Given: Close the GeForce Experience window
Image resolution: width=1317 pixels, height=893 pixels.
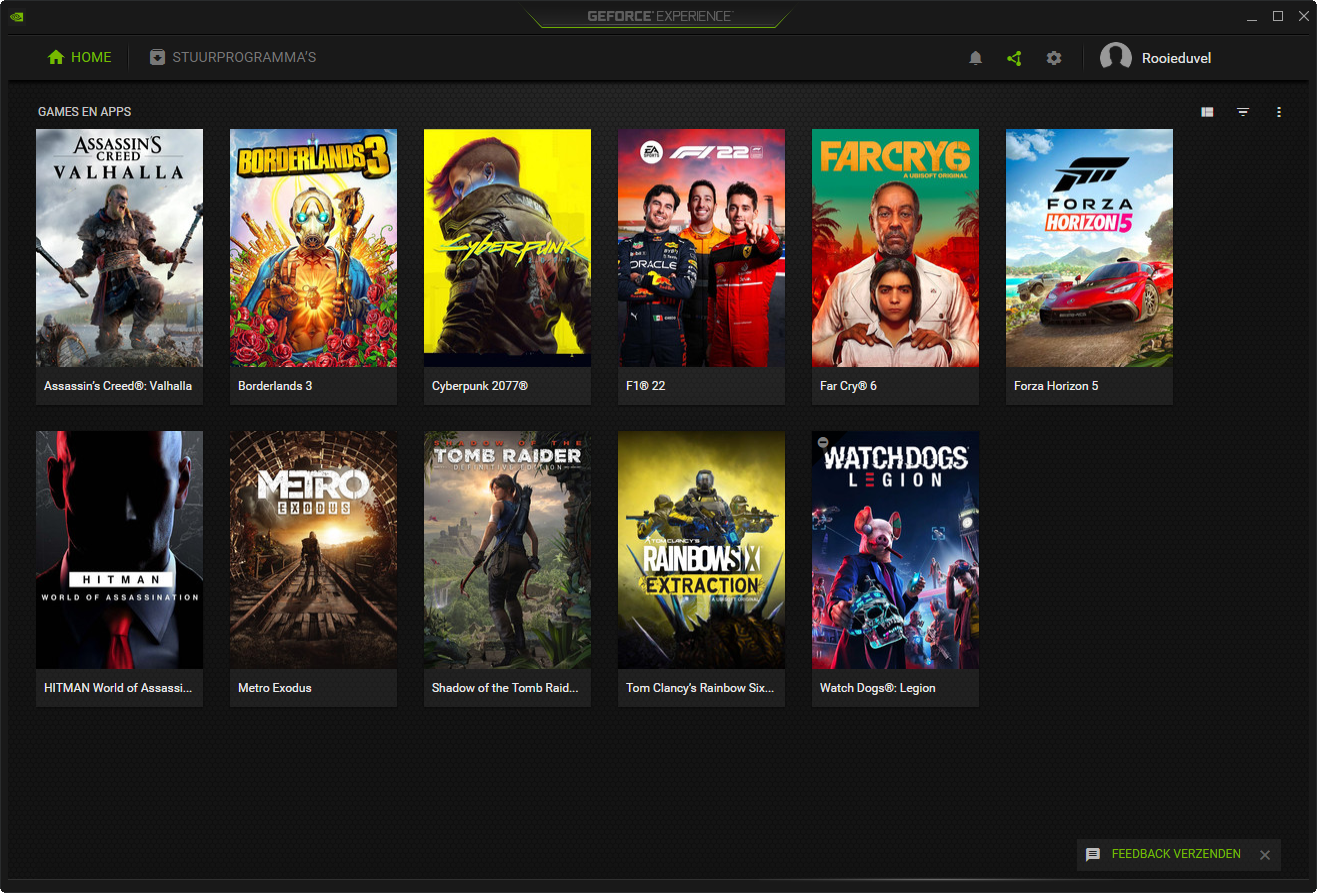Looking at the screenshot, I should click(x=1302, y=17).
